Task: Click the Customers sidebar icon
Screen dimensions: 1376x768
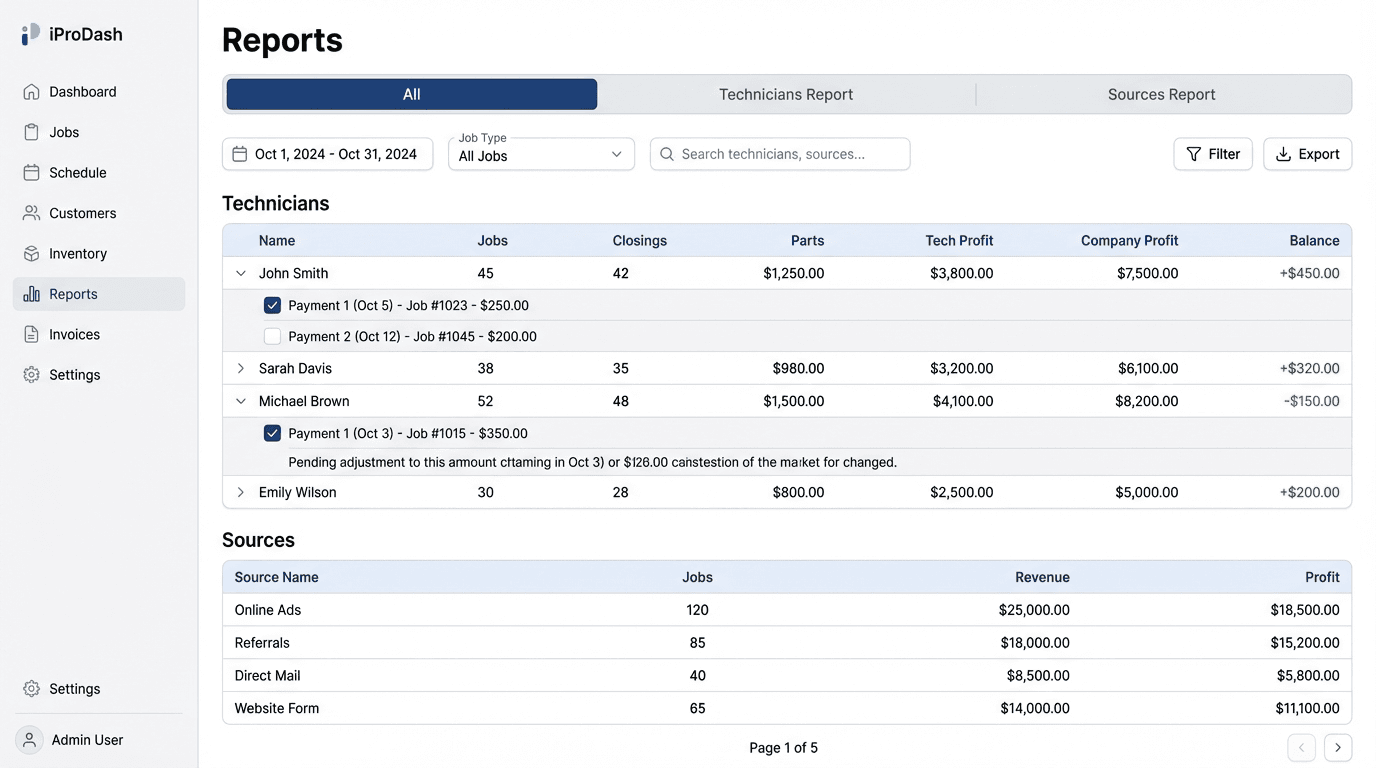Action: click(x=31, y=212)
